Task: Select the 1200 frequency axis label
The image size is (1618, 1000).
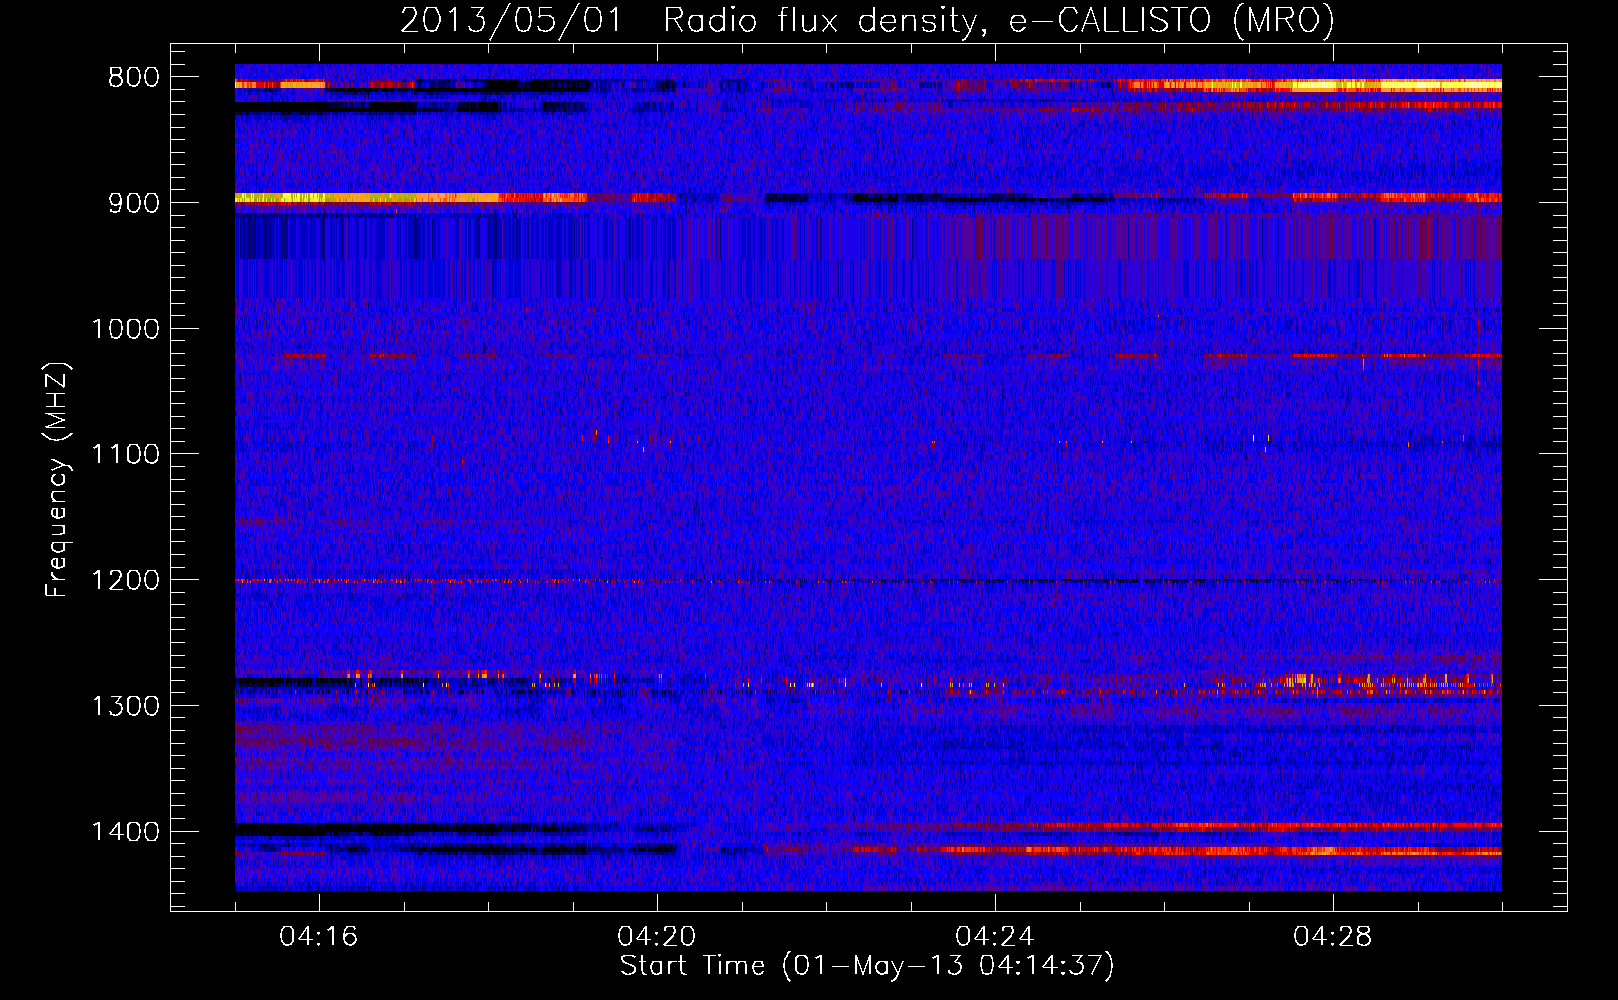Action: click(125, 581)
